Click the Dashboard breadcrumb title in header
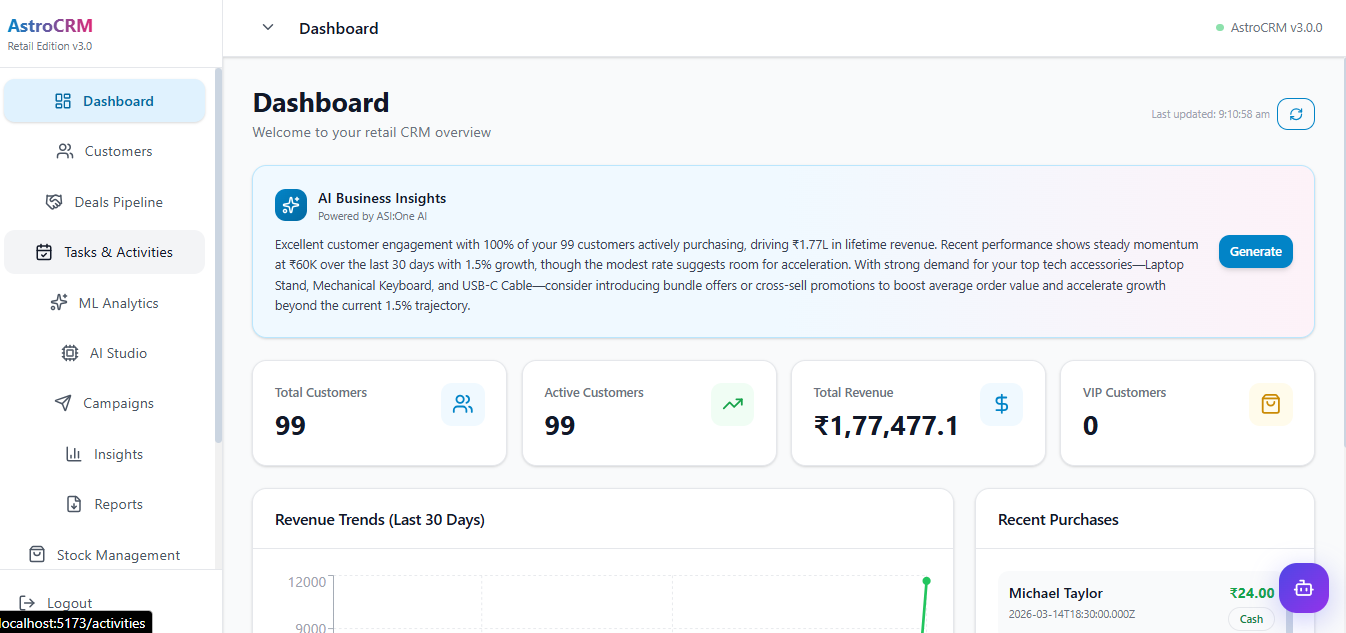This screenshot has height=633, width=1346. (339, 28)
